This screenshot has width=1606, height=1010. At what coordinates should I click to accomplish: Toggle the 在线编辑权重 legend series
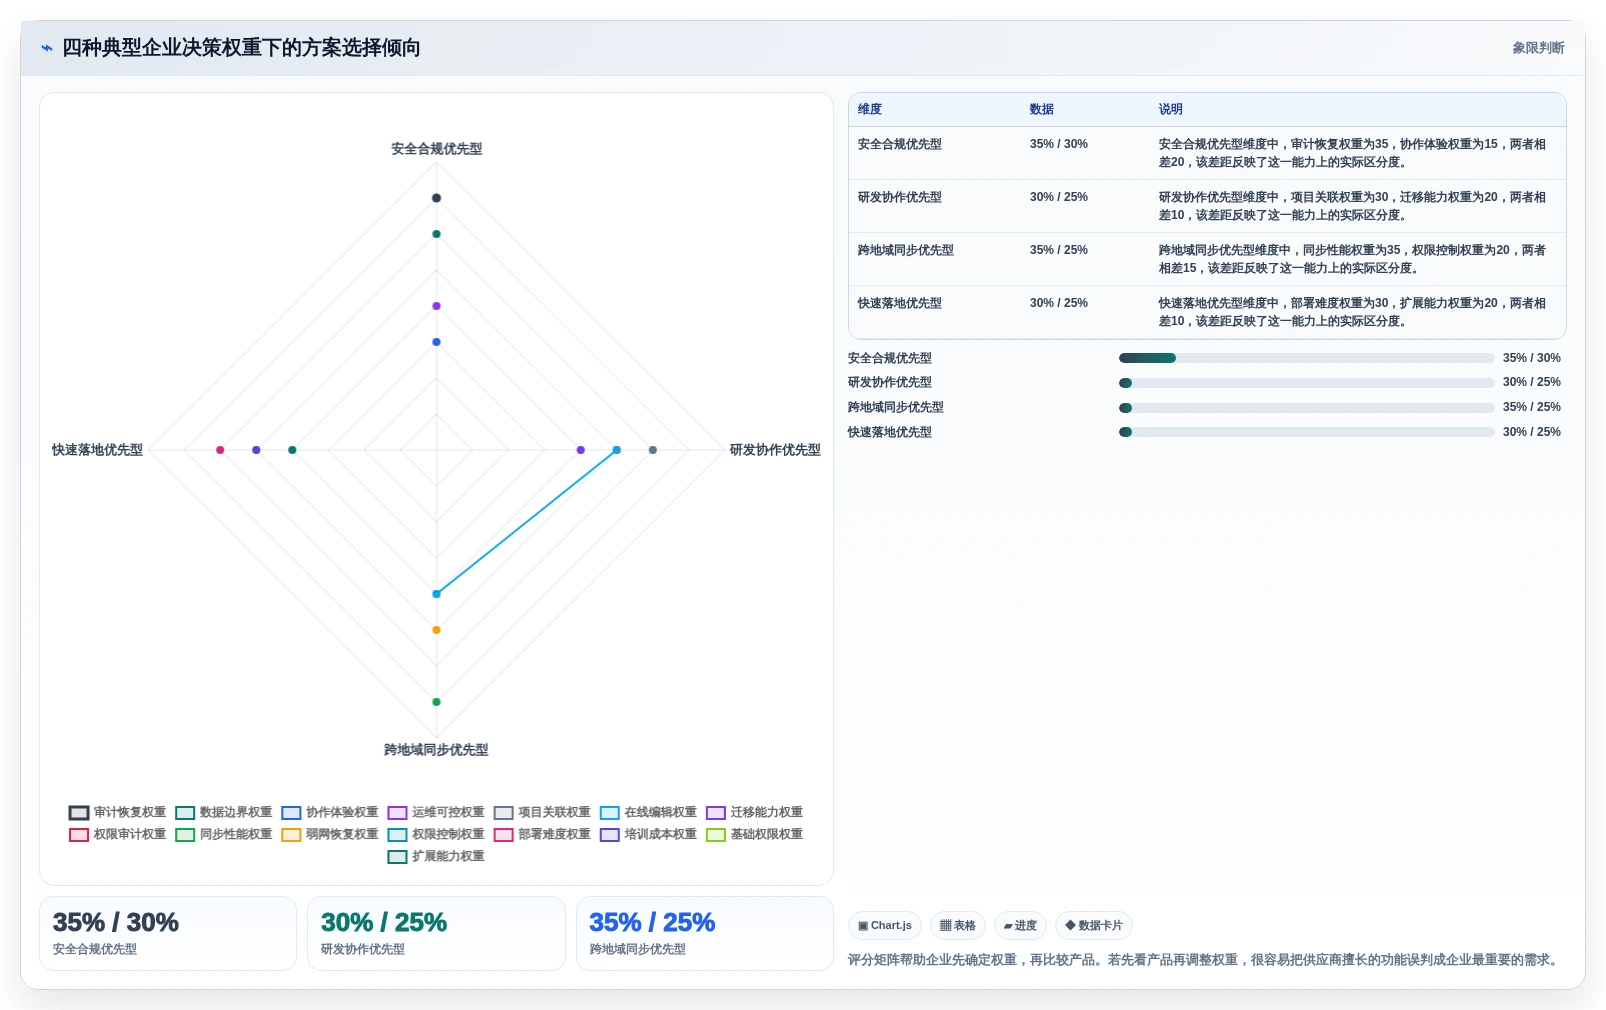click(648, 813)
